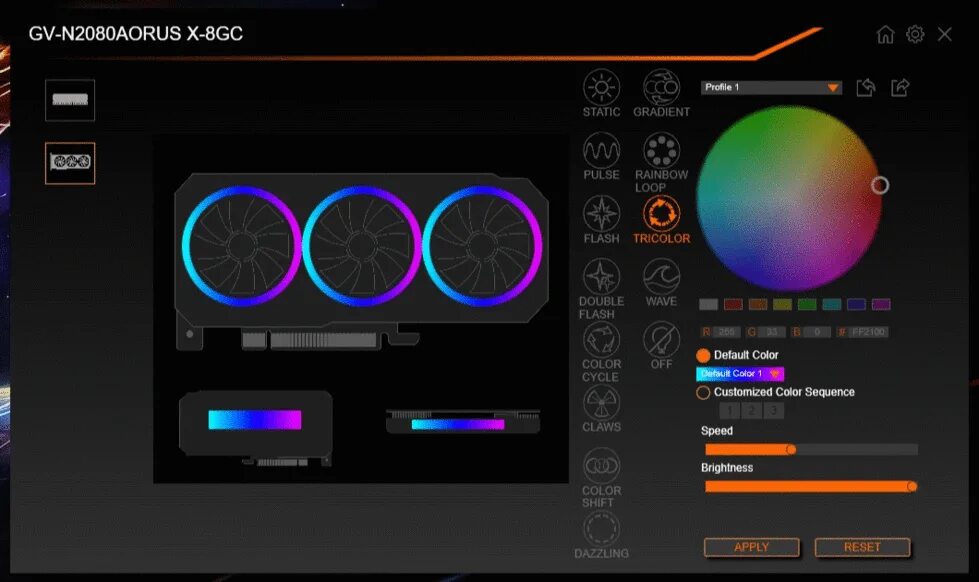Screen dimensions: 979x582
Task: Select the second device thumbnail on the left
Action: (69, 162)
